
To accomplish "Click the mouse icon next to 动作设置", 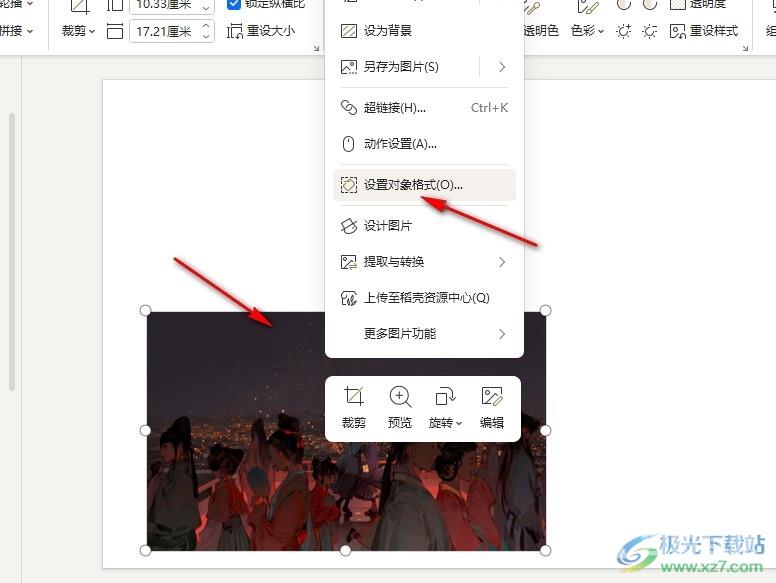I will tap(348, 144).
